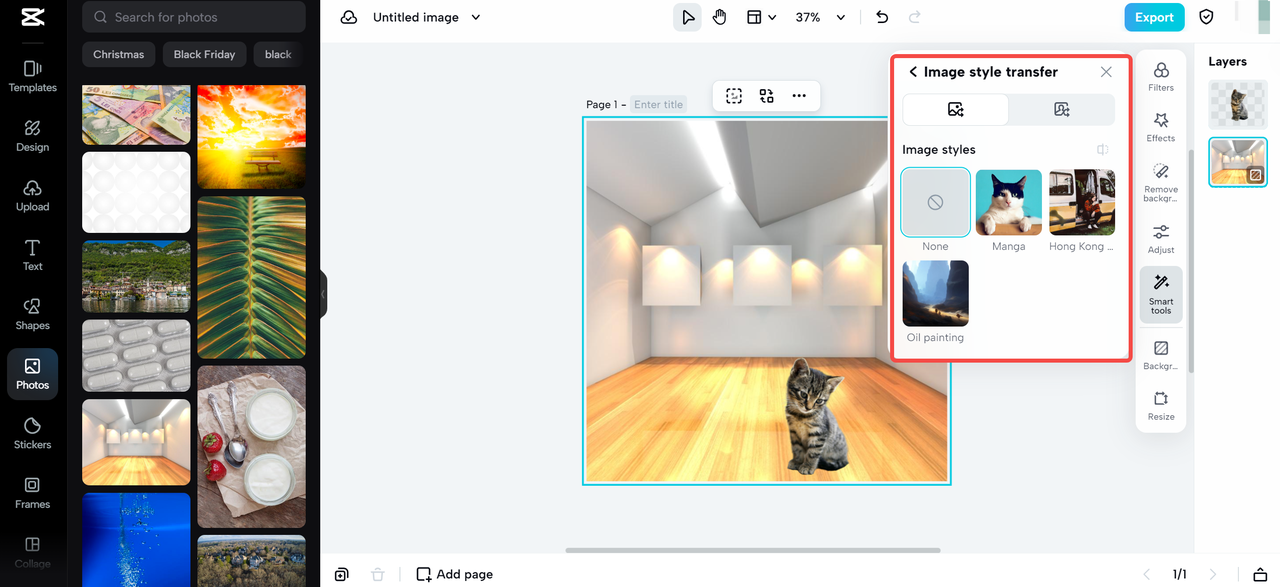The image size is (1280, 587).
Task: Click the delete page trash icon
Action: pyautogui.click(x=377, y=574)
